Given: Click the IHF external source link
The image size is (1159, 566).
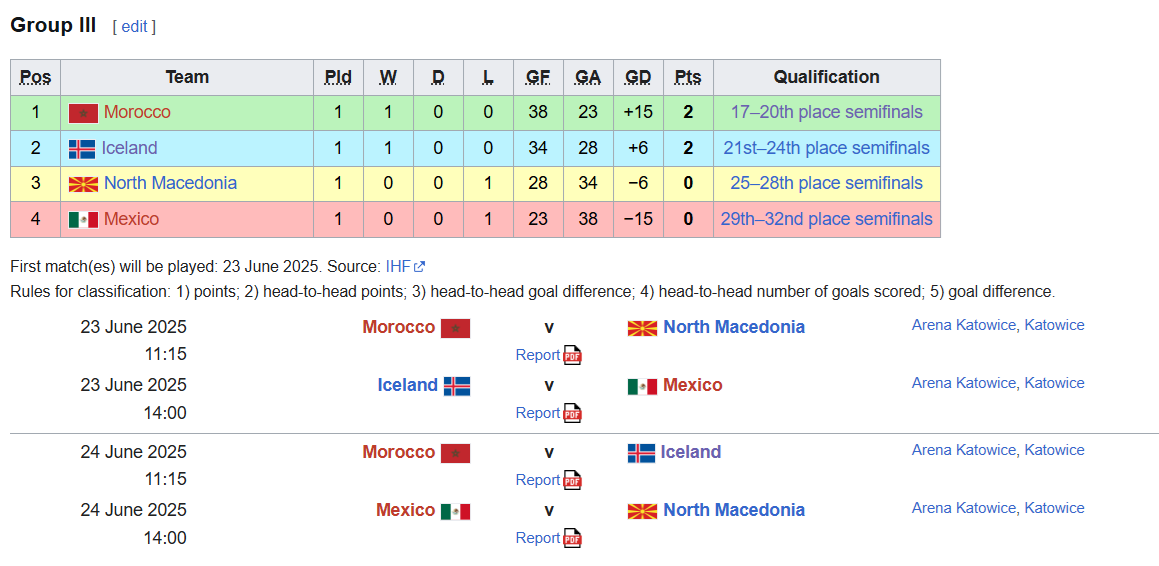Looking at the screenshot, I should click(405, 266).
